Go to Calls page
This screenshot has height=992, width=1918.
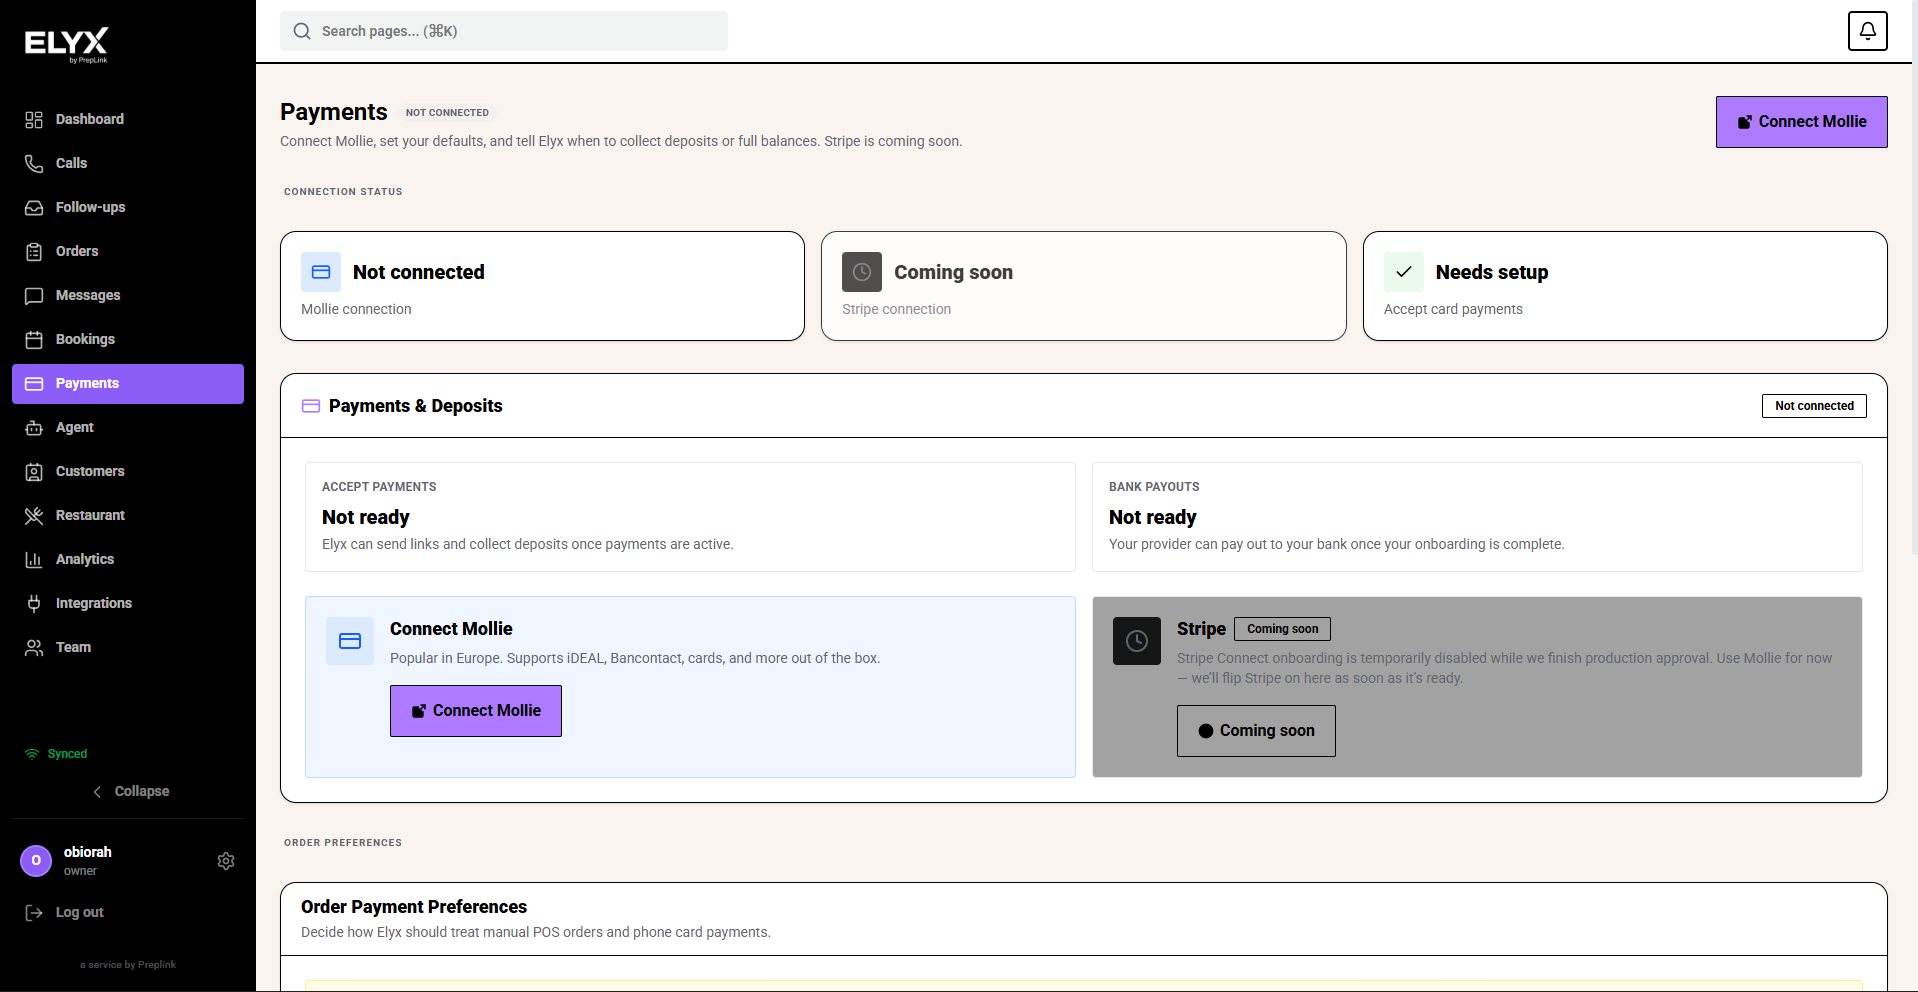[128, 164]
